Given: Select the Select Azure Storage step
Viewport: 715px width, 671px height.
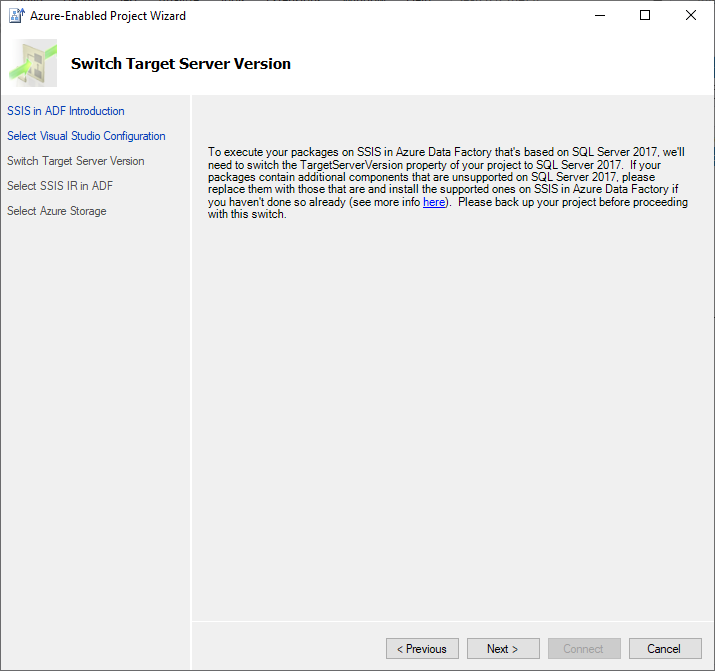Looking at the screenshot, I should pyautogui.click(x=57, y=211).
